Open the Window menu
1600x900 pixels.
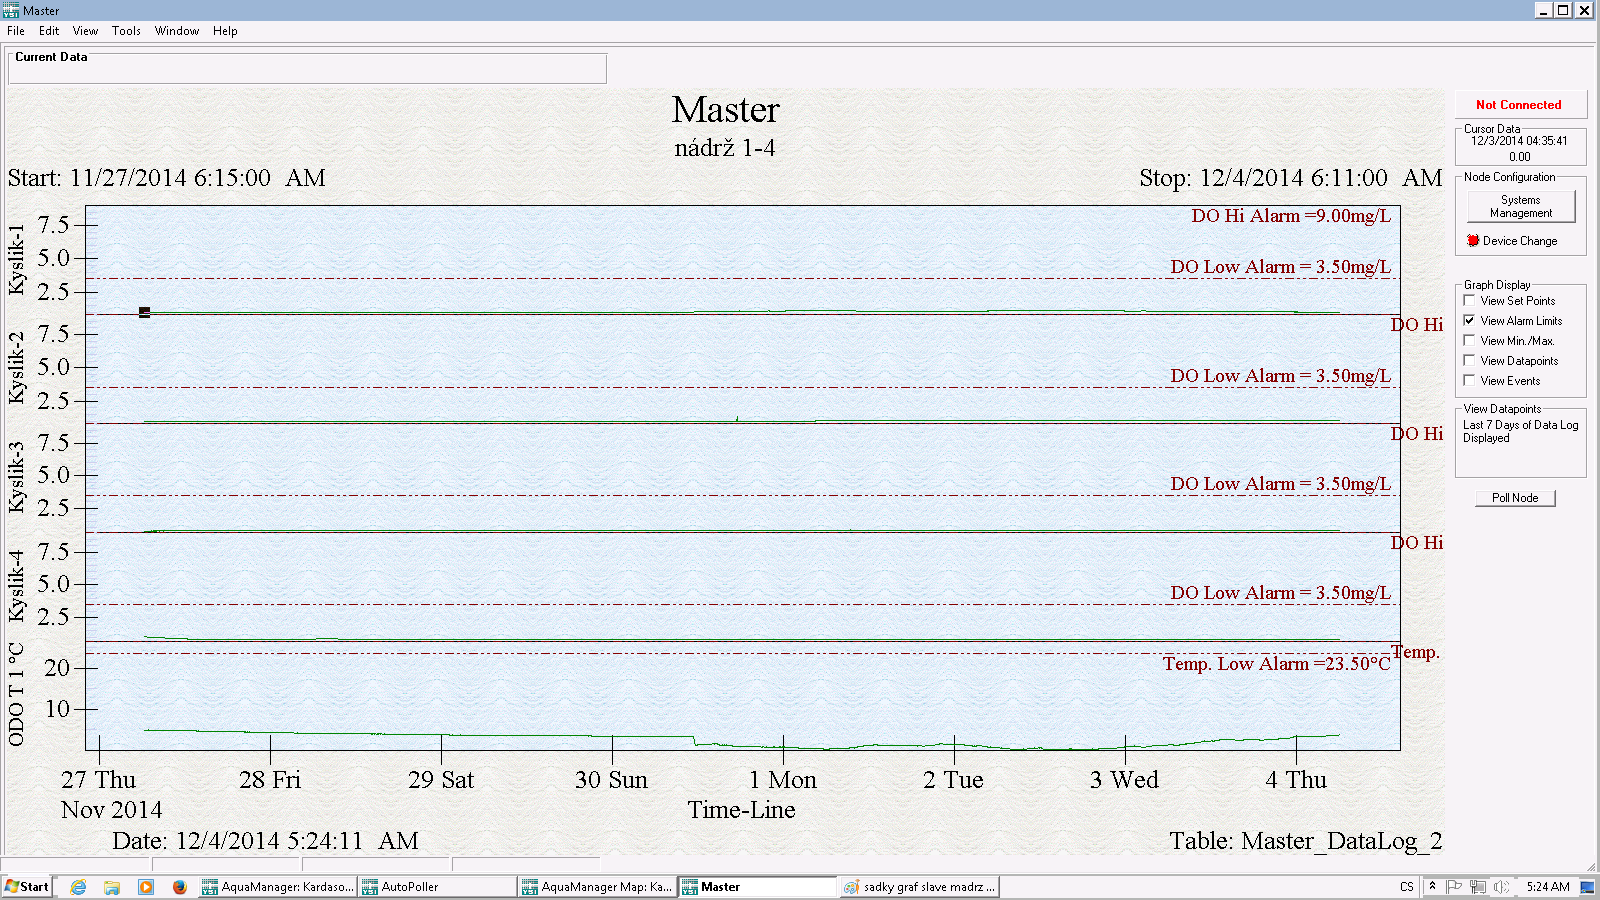(x=177, y=31)
